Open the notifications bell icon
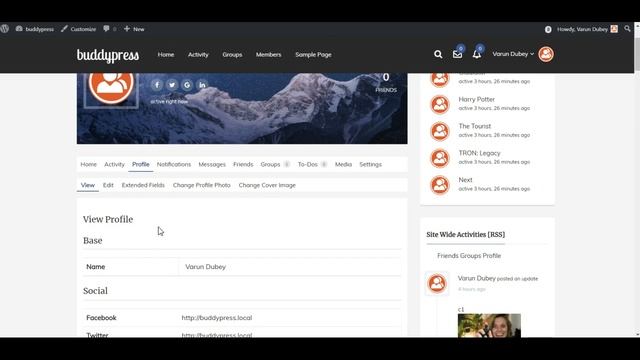 click(477, 54)
